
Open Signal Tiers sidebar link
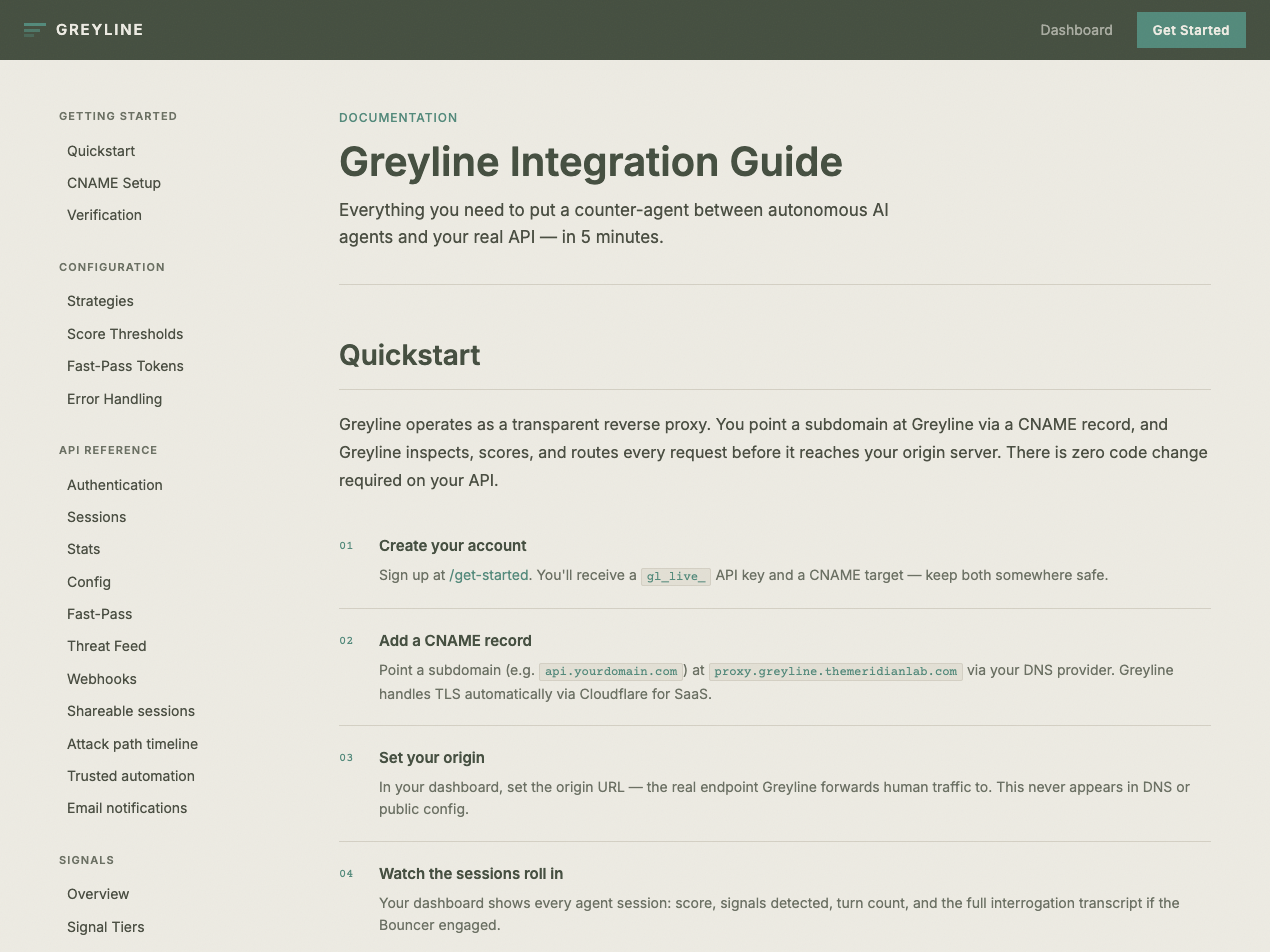pos(105,927)
